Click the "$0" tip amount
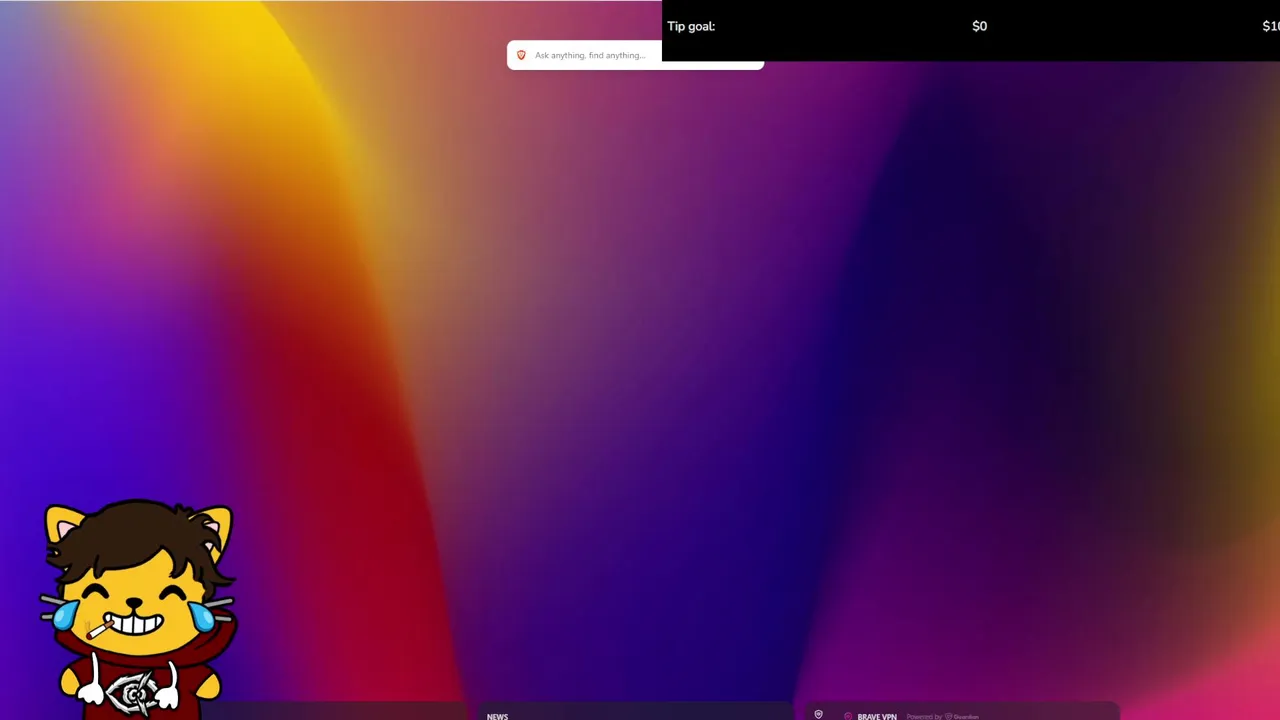Image resolution: width=1280 pixels, height=720 pixels. pos(979,26)
